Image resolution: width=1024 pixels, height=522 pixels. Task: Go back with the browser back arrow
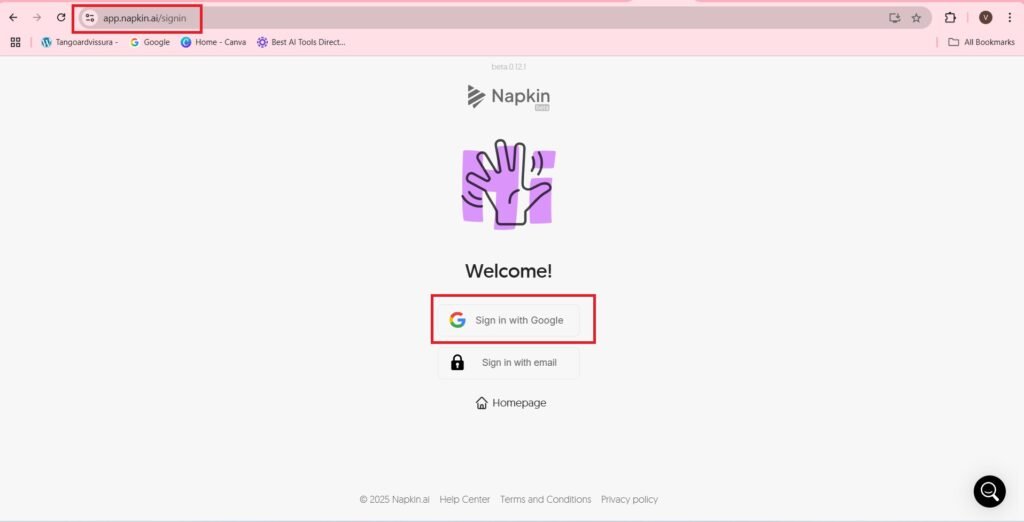coord(13,18)
